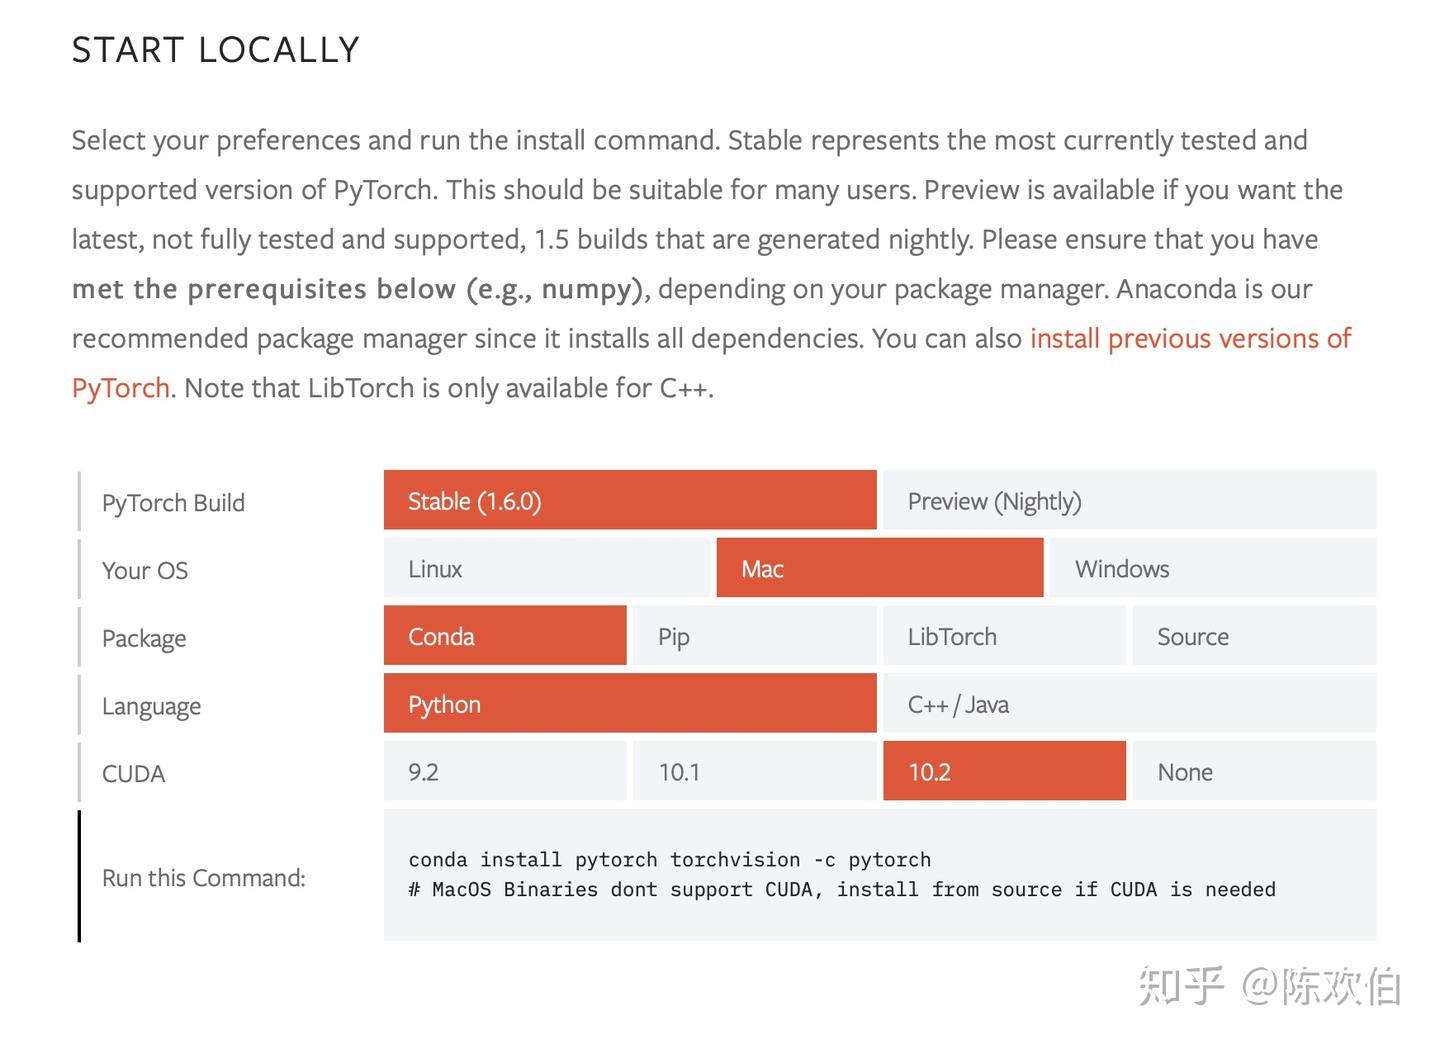Select CUDA version 9.2
Screen dimensions: 1440x1044
point(504,771)
